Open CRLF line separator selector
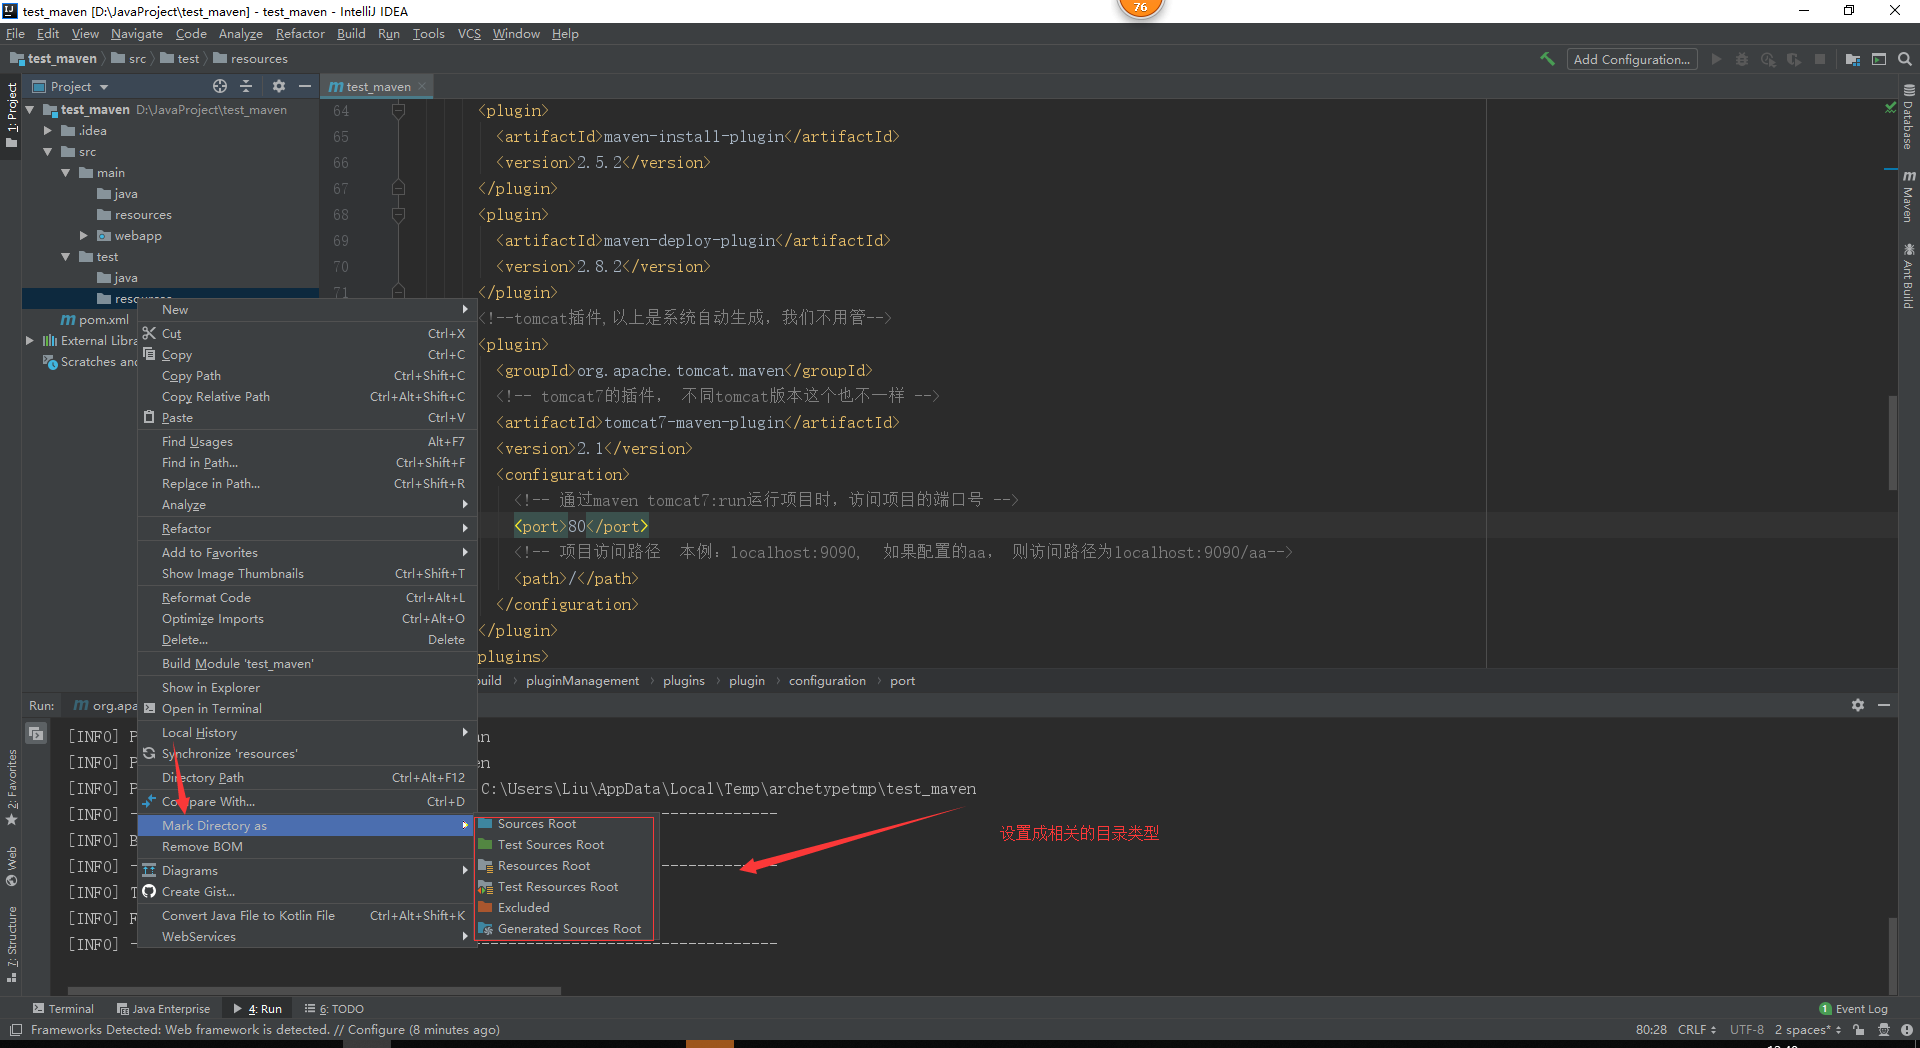 tap(1697, 1030)
